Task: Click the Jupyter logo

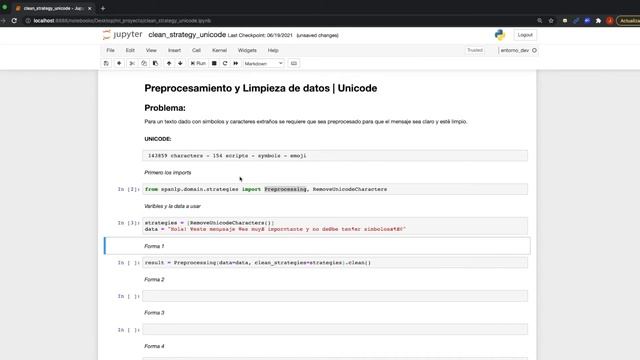Action: (122, 35)
